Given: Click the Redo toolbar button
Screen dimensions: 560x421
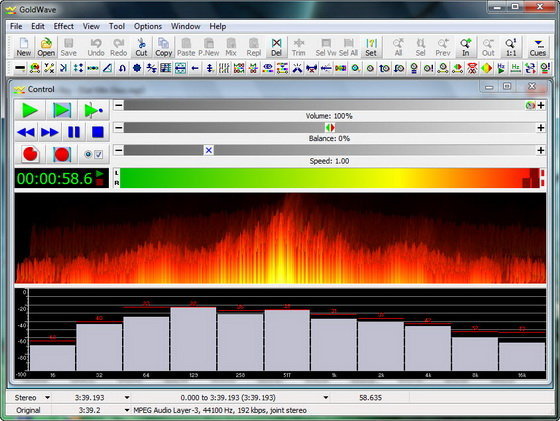Looking at the screenshot, I should [119, 47].
